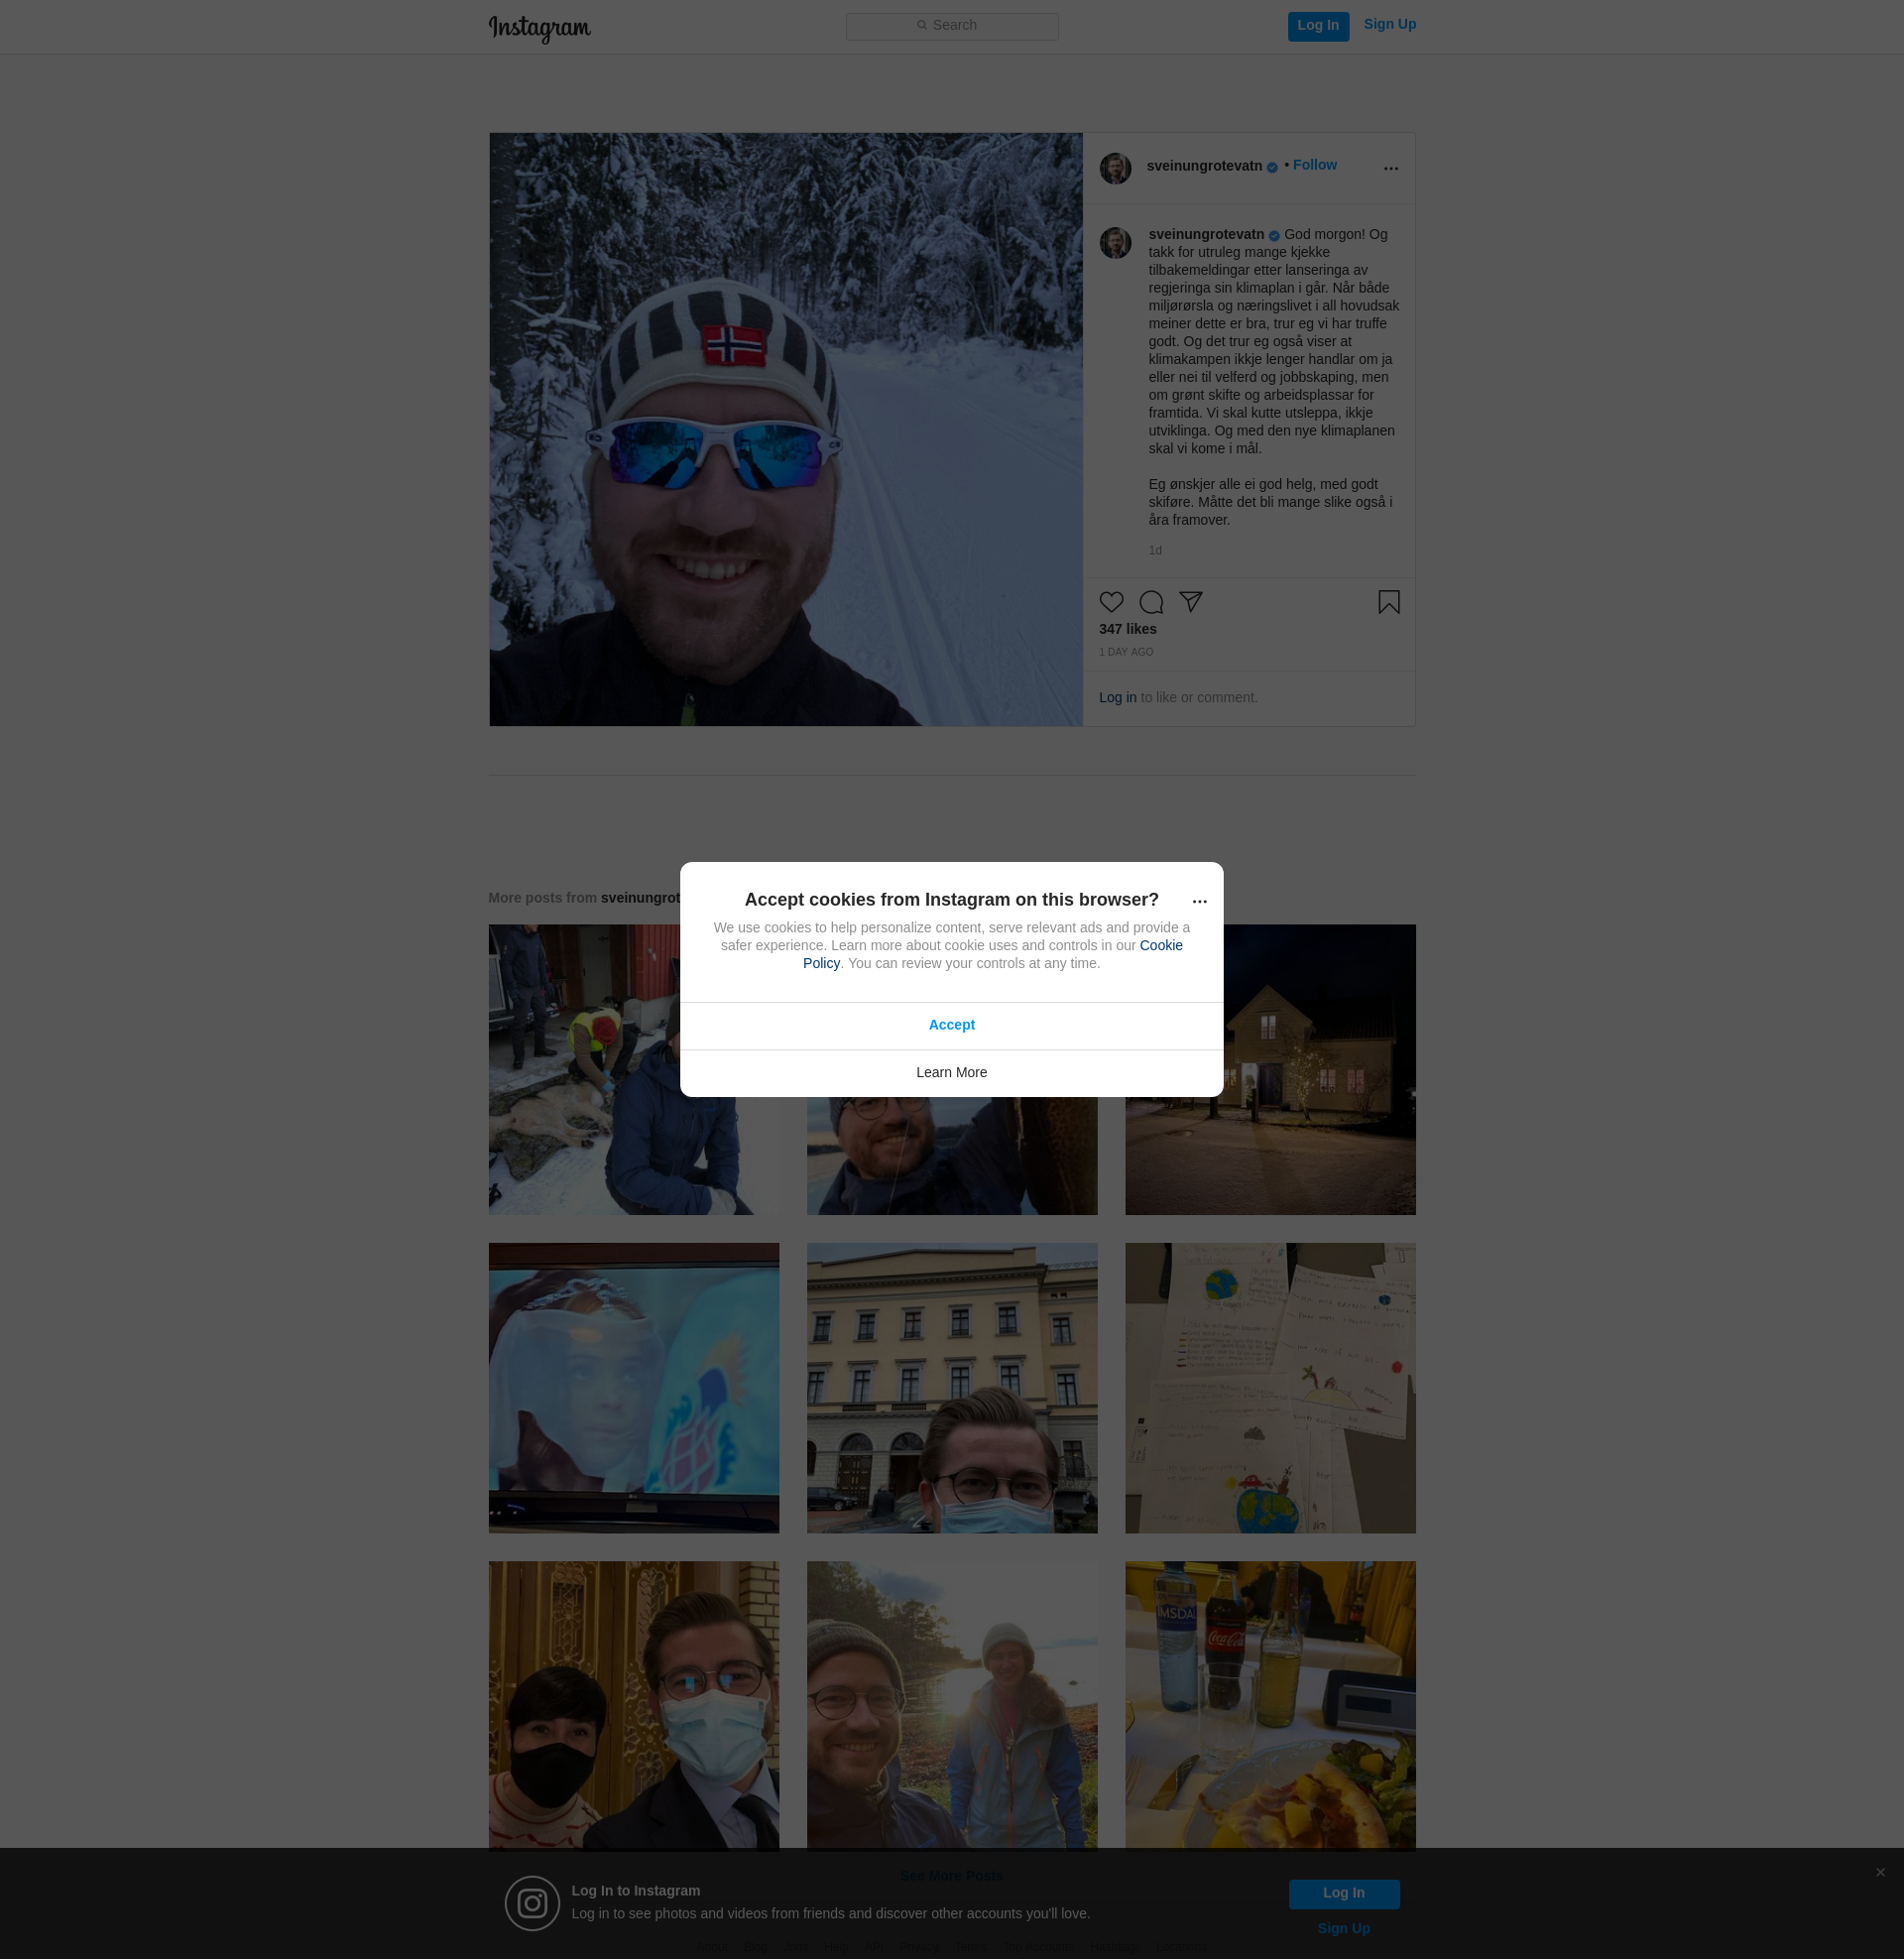Open selfie before yellow palace building thumbnail

pyautogui.click(x=951, y=1388)
